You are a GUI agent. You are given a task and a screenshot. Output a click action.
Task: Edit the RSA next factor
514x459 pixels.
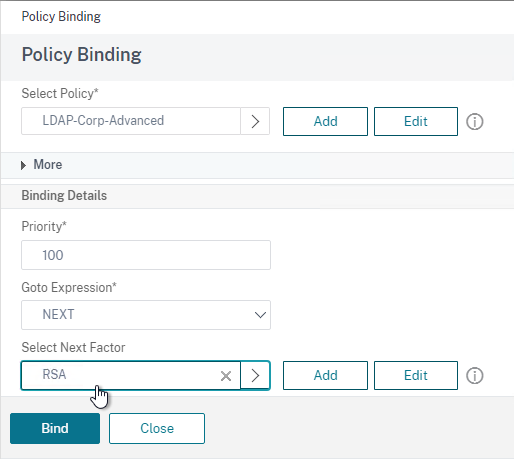point(416,375)
